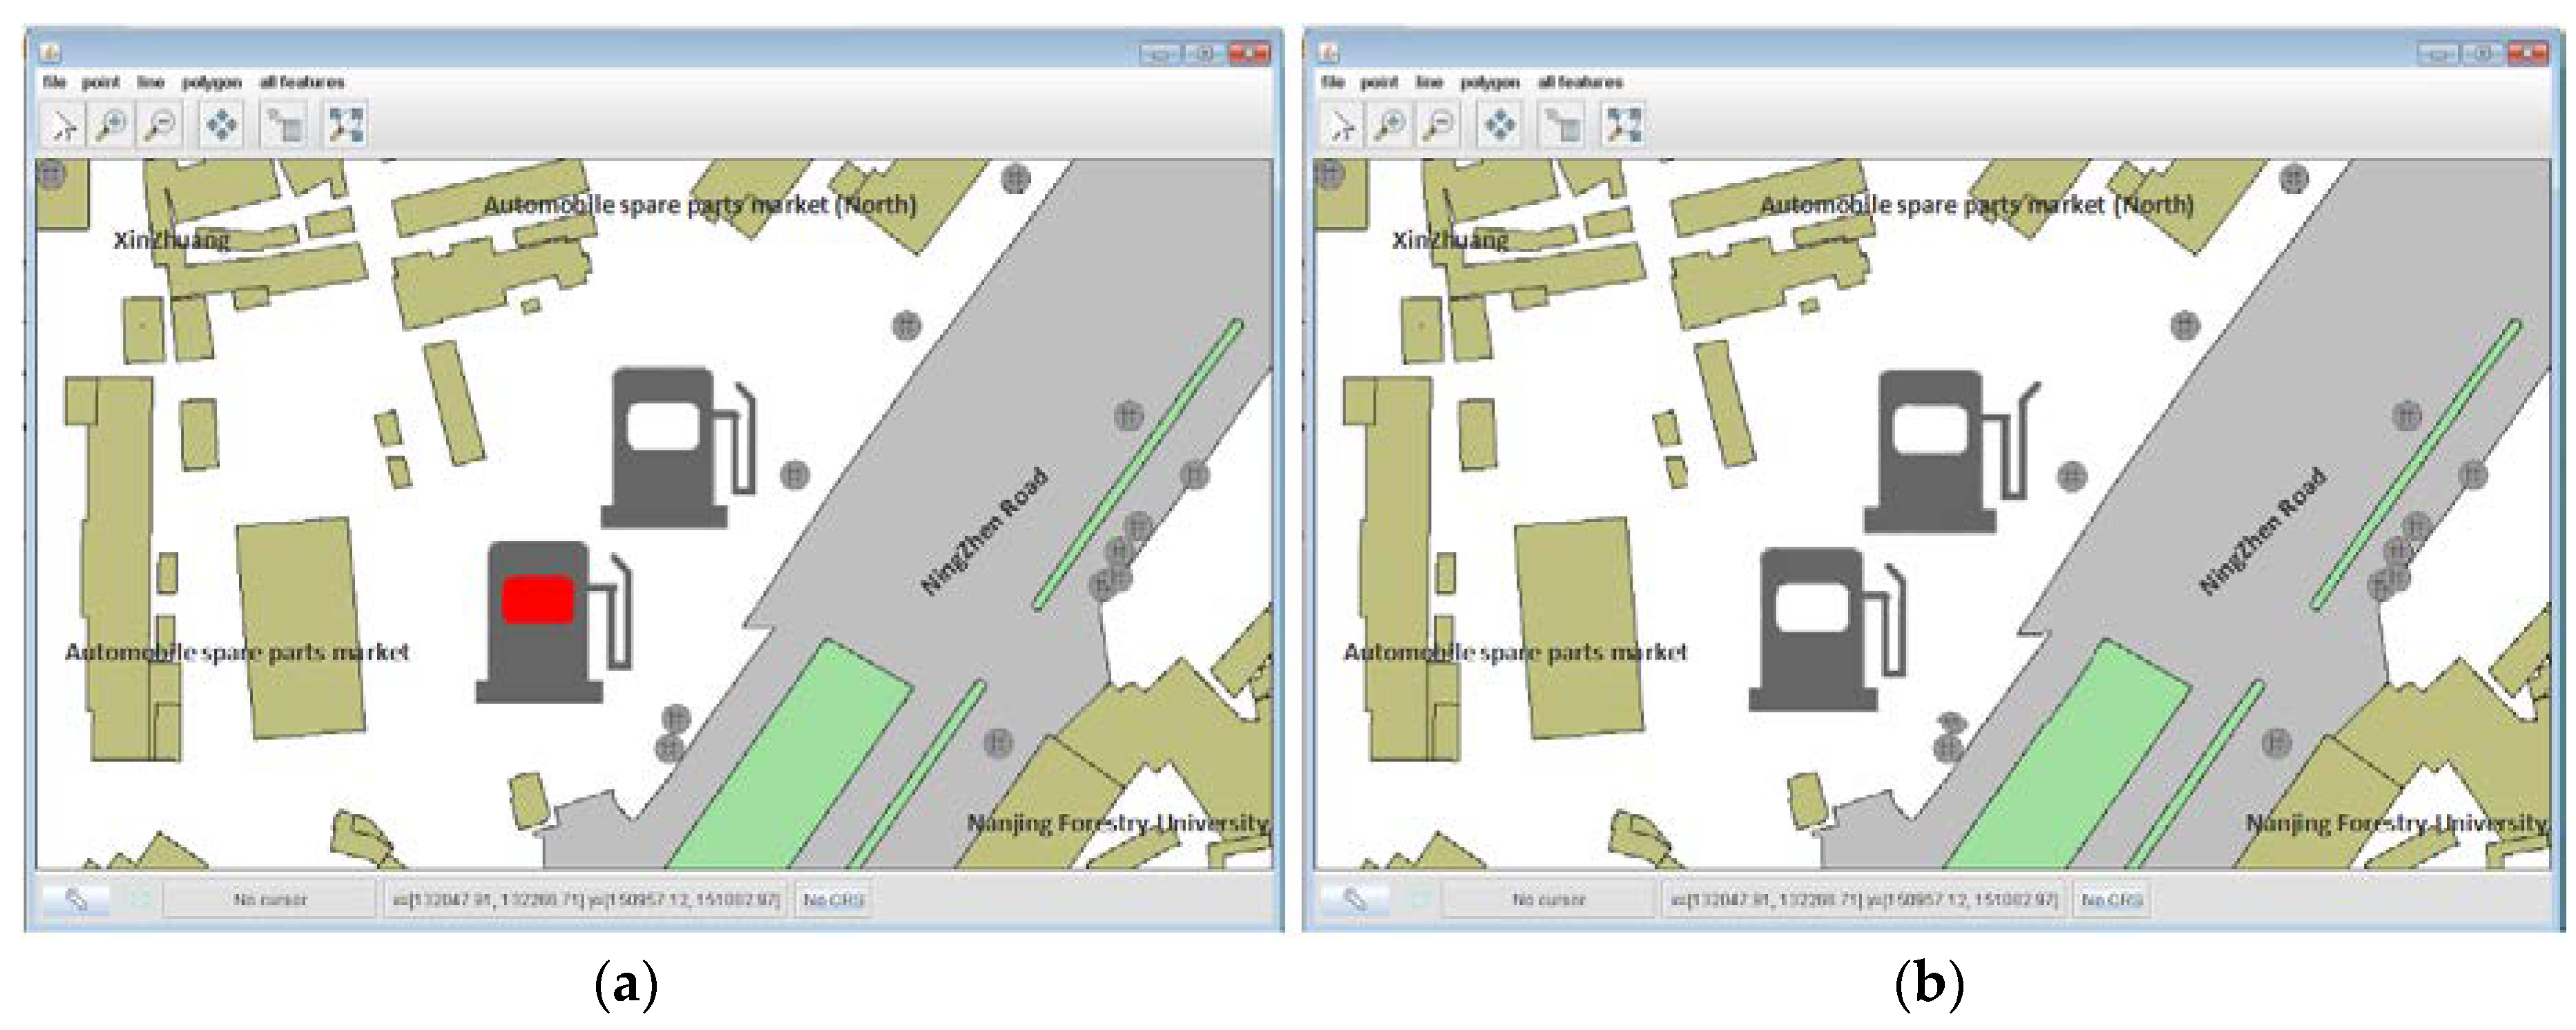Click zoom in magnifier in left window

111,126
